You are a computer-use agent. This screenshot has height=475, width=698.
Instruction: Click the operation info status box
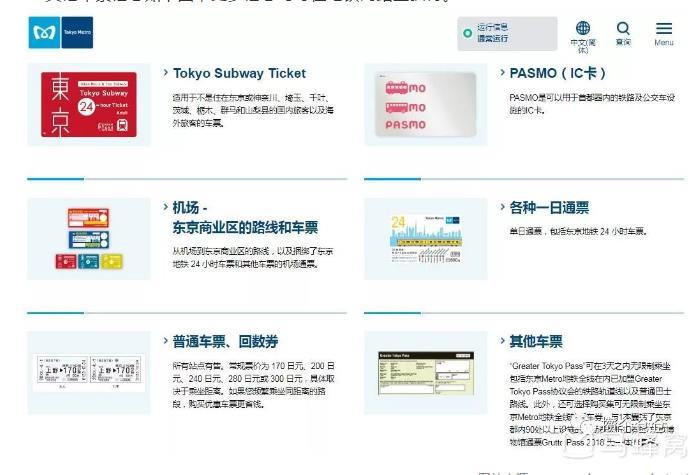[x=507, y=33]
